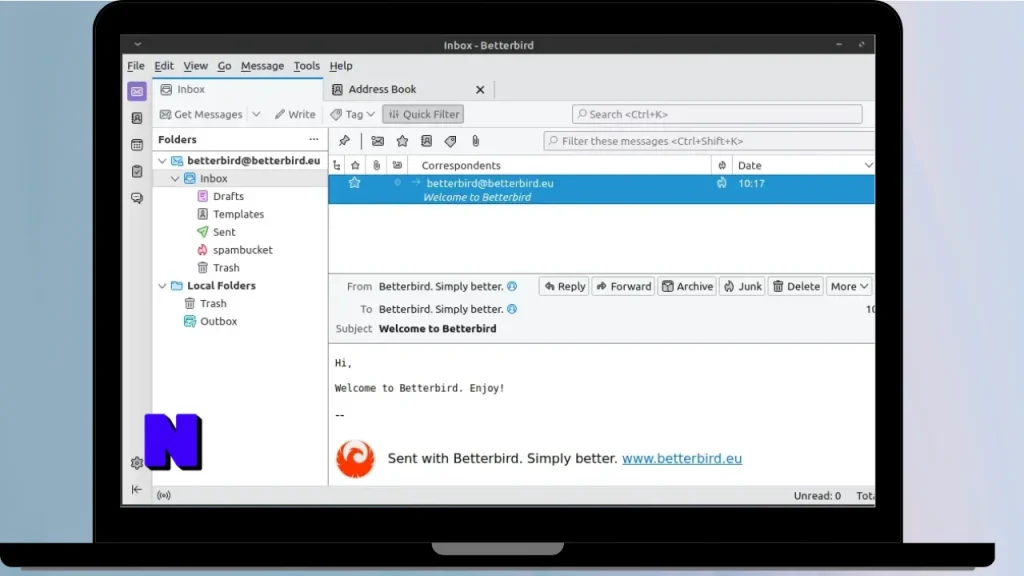Viewport: 1024px width, 576px height.
Task: Select the spambucket folder
Action: (x=240, y=250)
